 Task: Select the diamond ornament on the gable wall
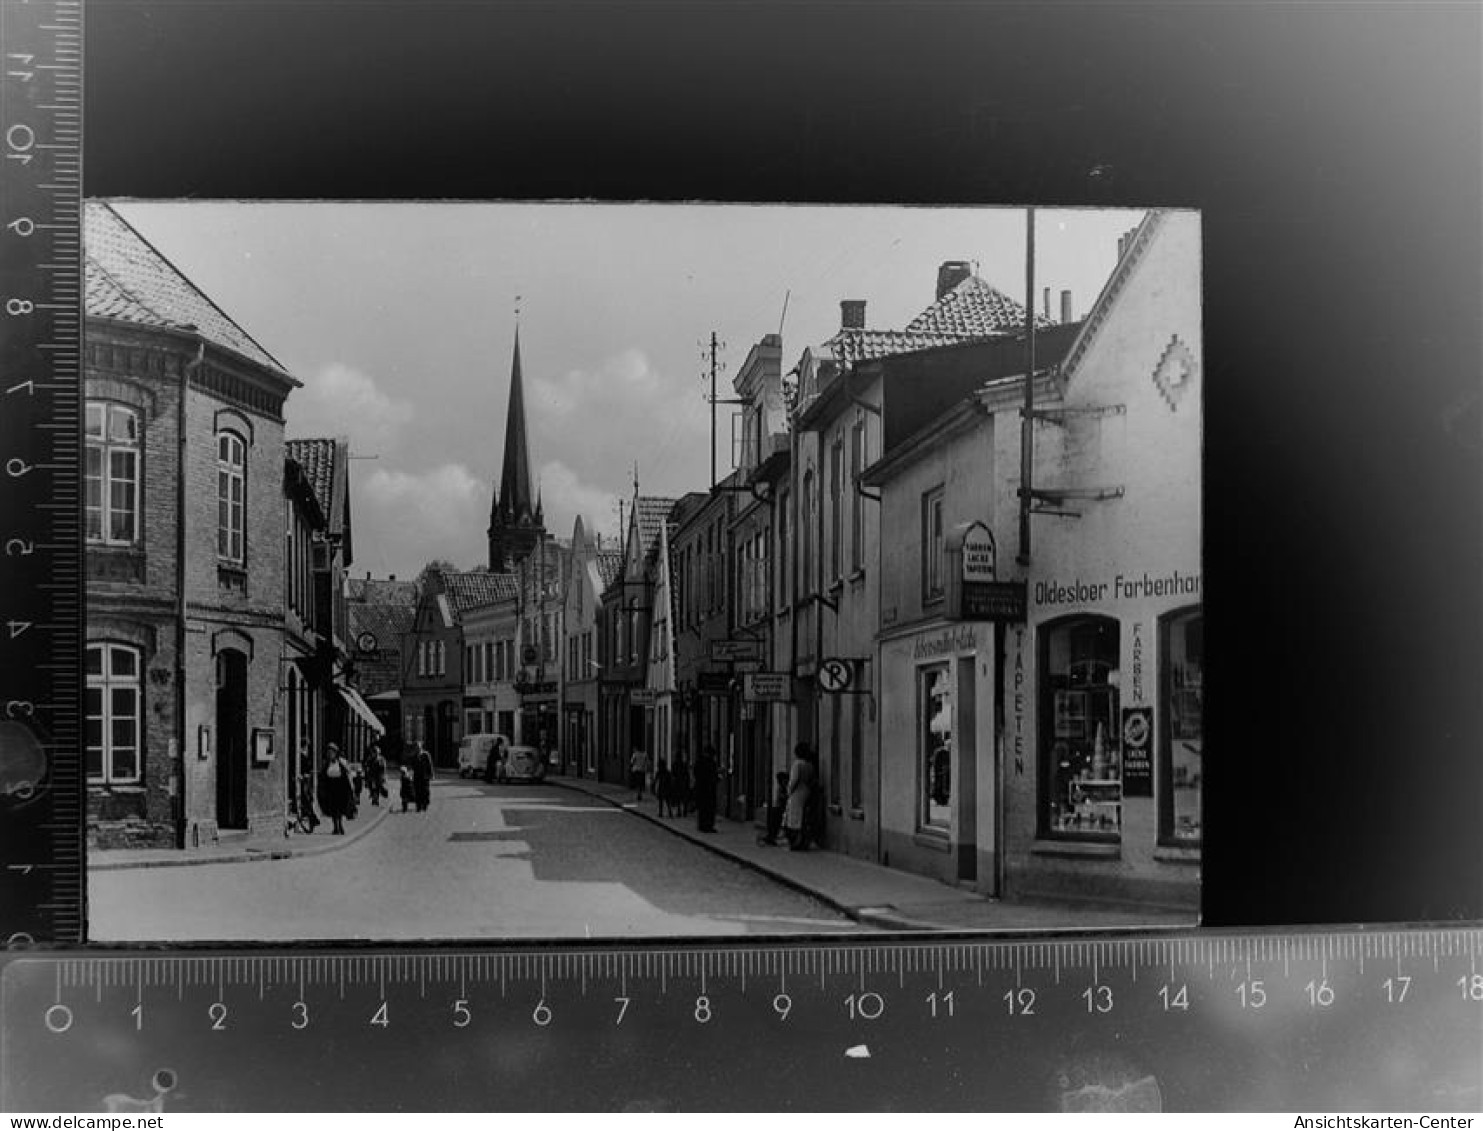(x=1173, y=372)
